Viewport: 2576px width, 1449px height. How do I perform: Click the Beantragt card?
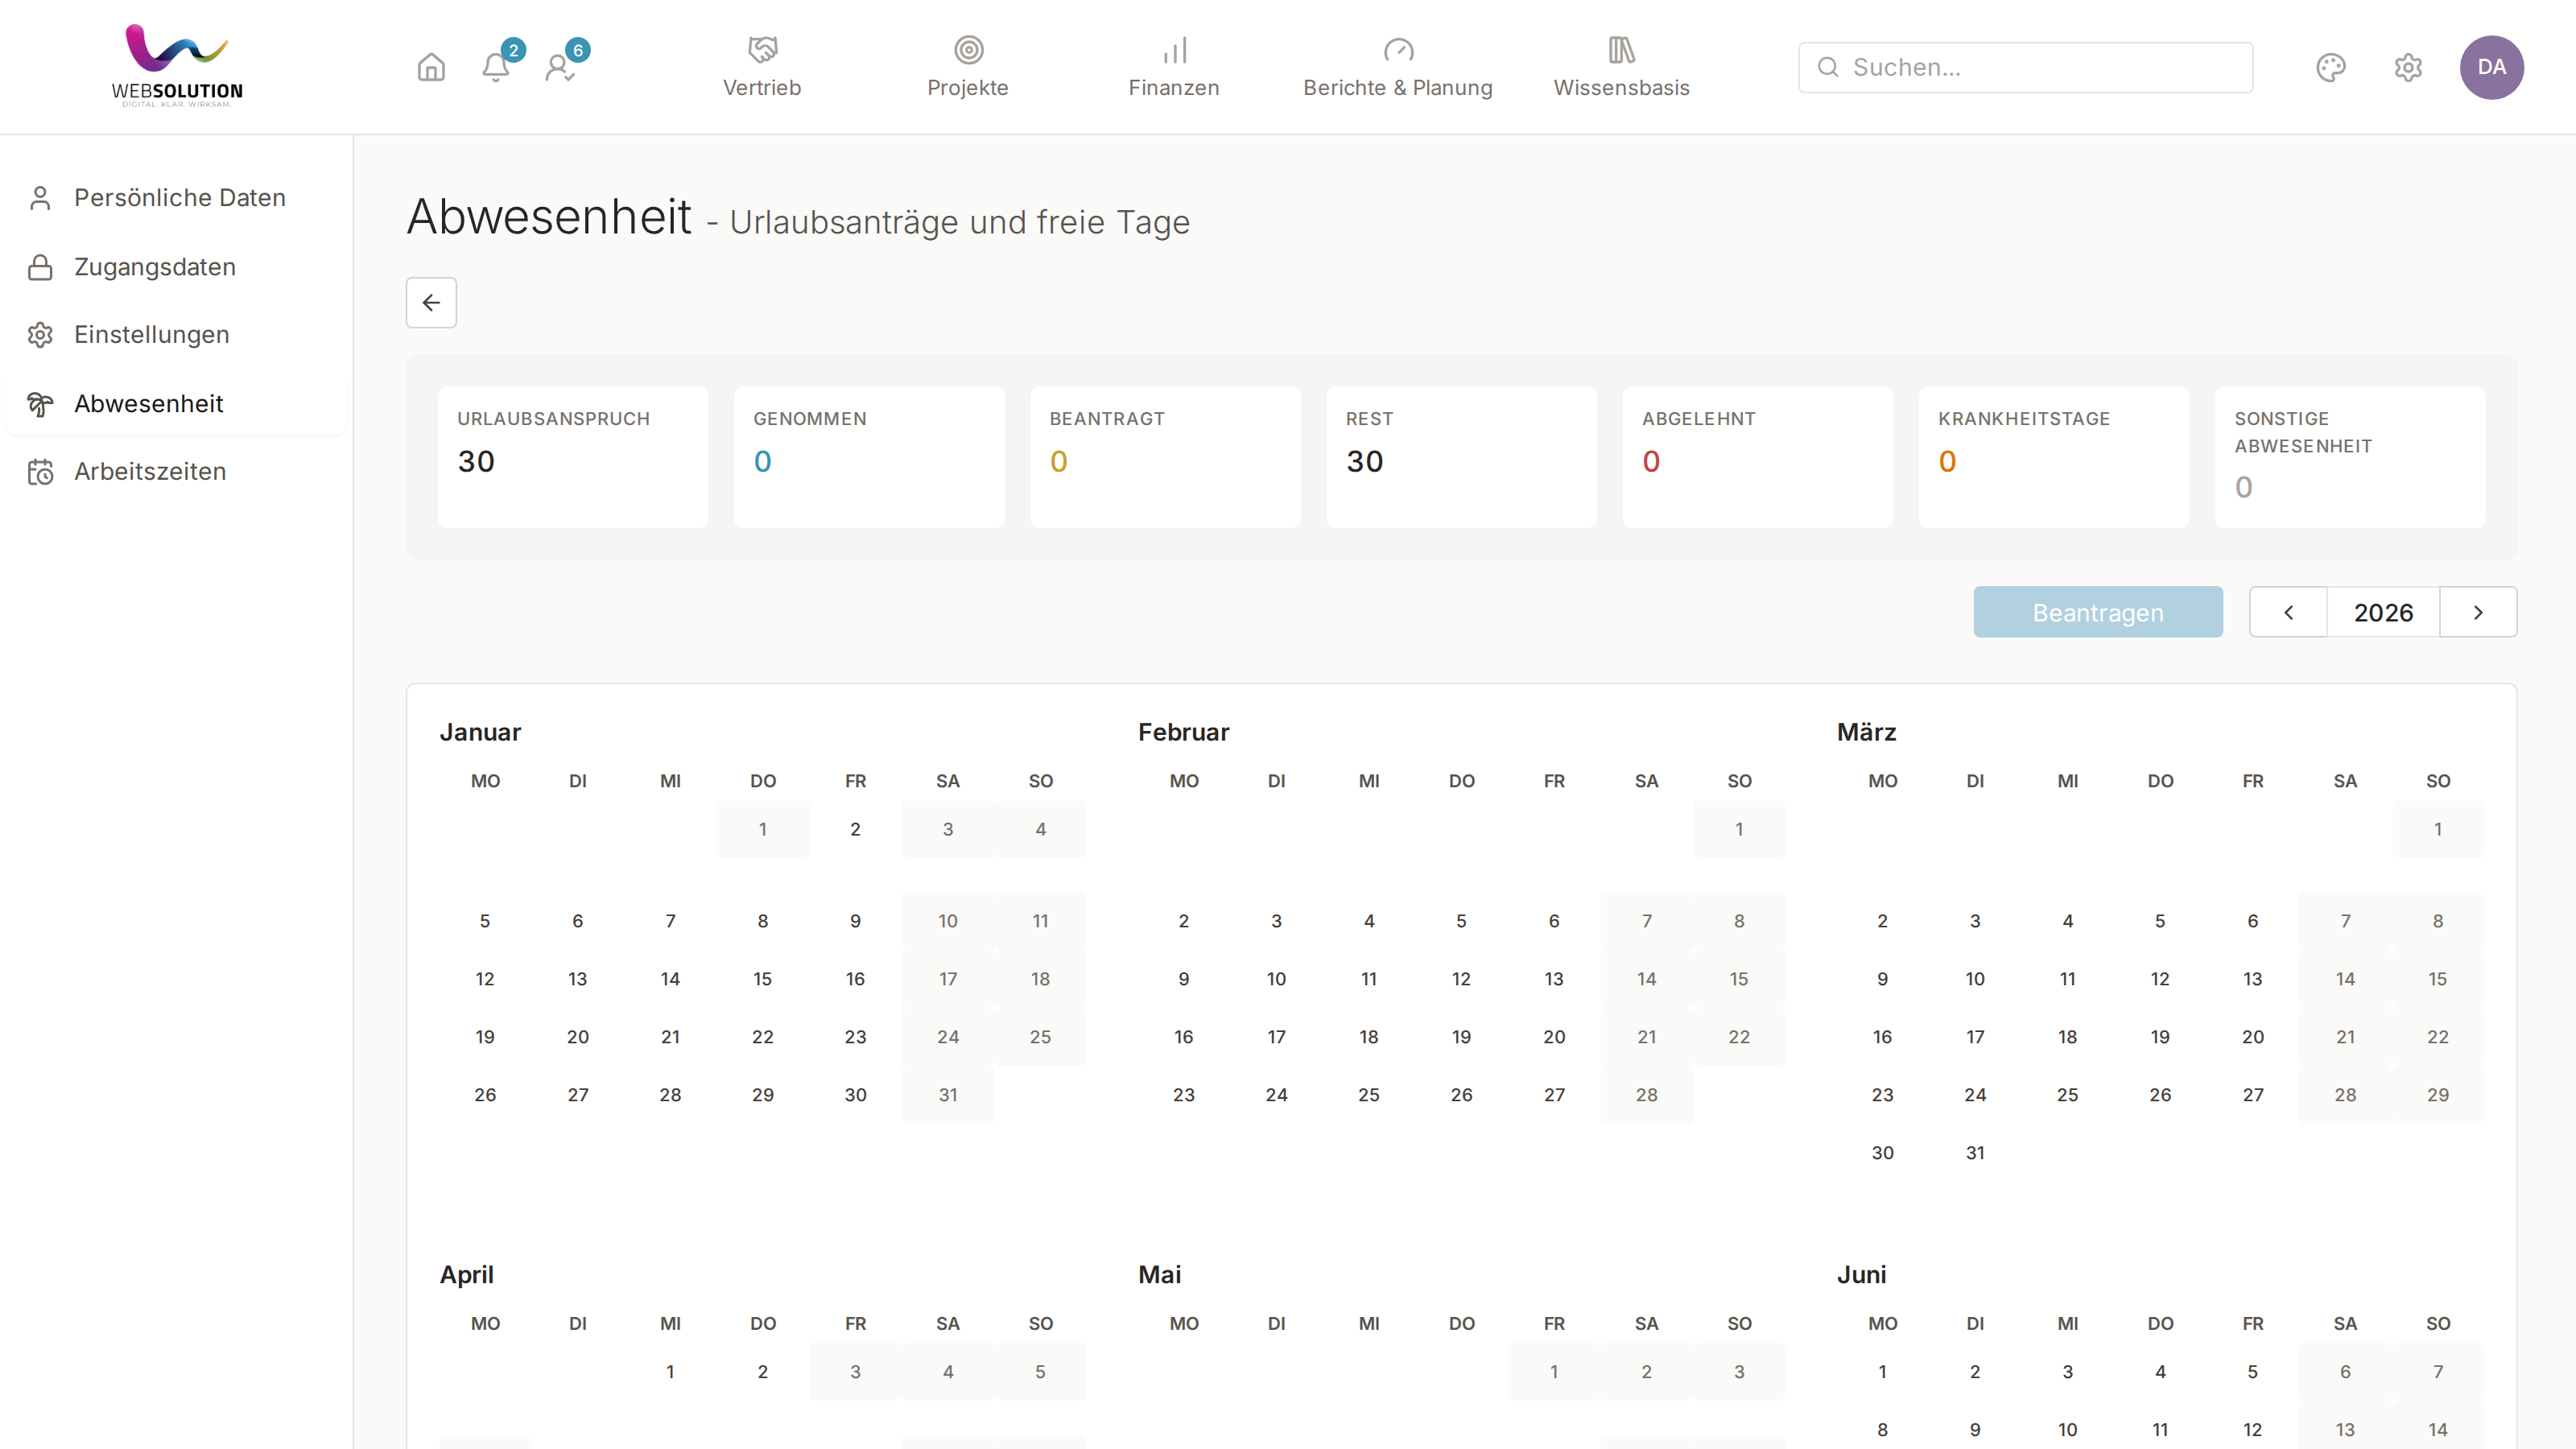pos(1165,457)
